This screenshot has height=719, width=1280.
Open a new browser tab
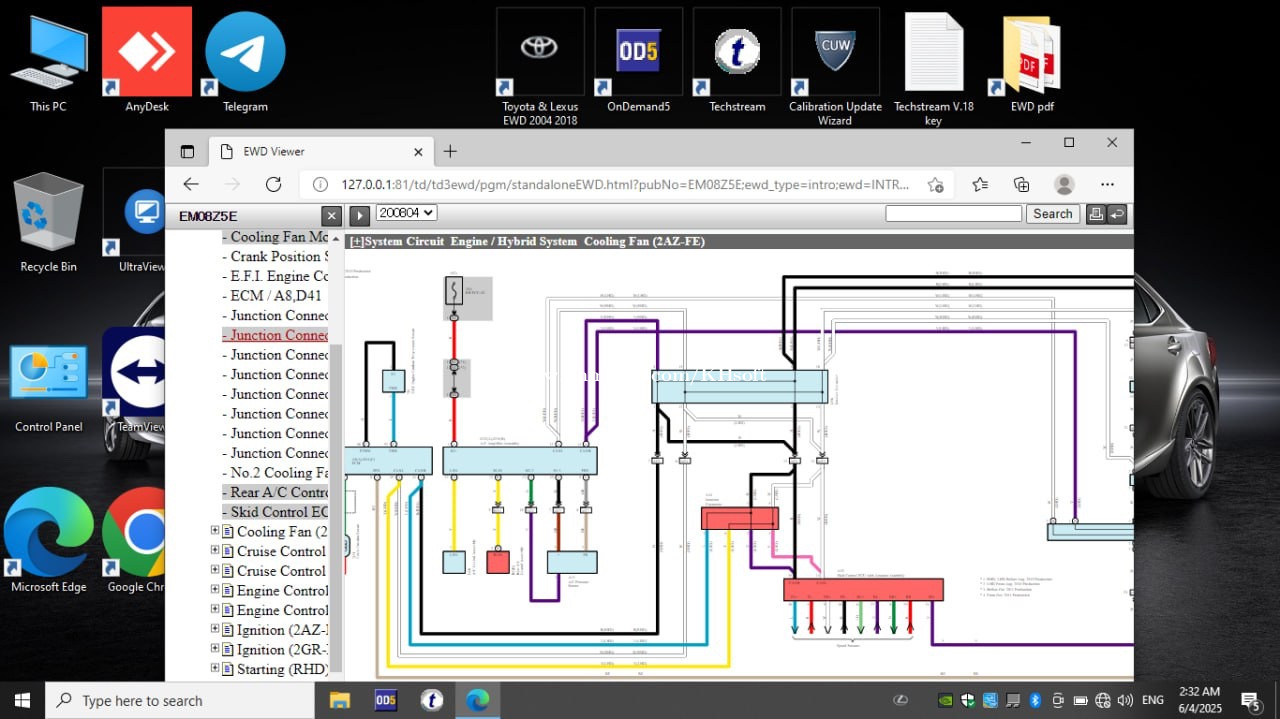click(450, 152)
